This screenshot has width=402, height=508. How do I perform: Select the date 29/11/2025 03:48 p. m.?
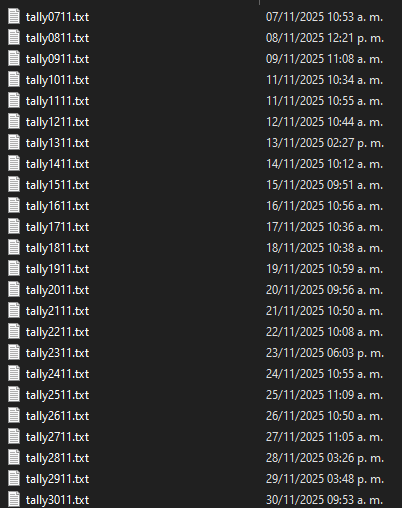click(325, 479)
